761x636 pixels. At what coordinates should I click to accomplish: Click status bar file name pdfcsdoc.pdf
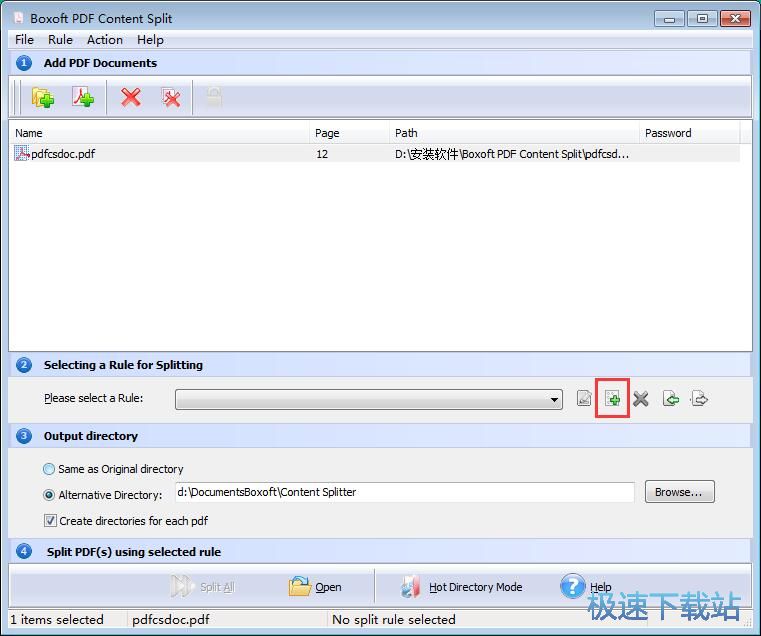pos(171,619)
